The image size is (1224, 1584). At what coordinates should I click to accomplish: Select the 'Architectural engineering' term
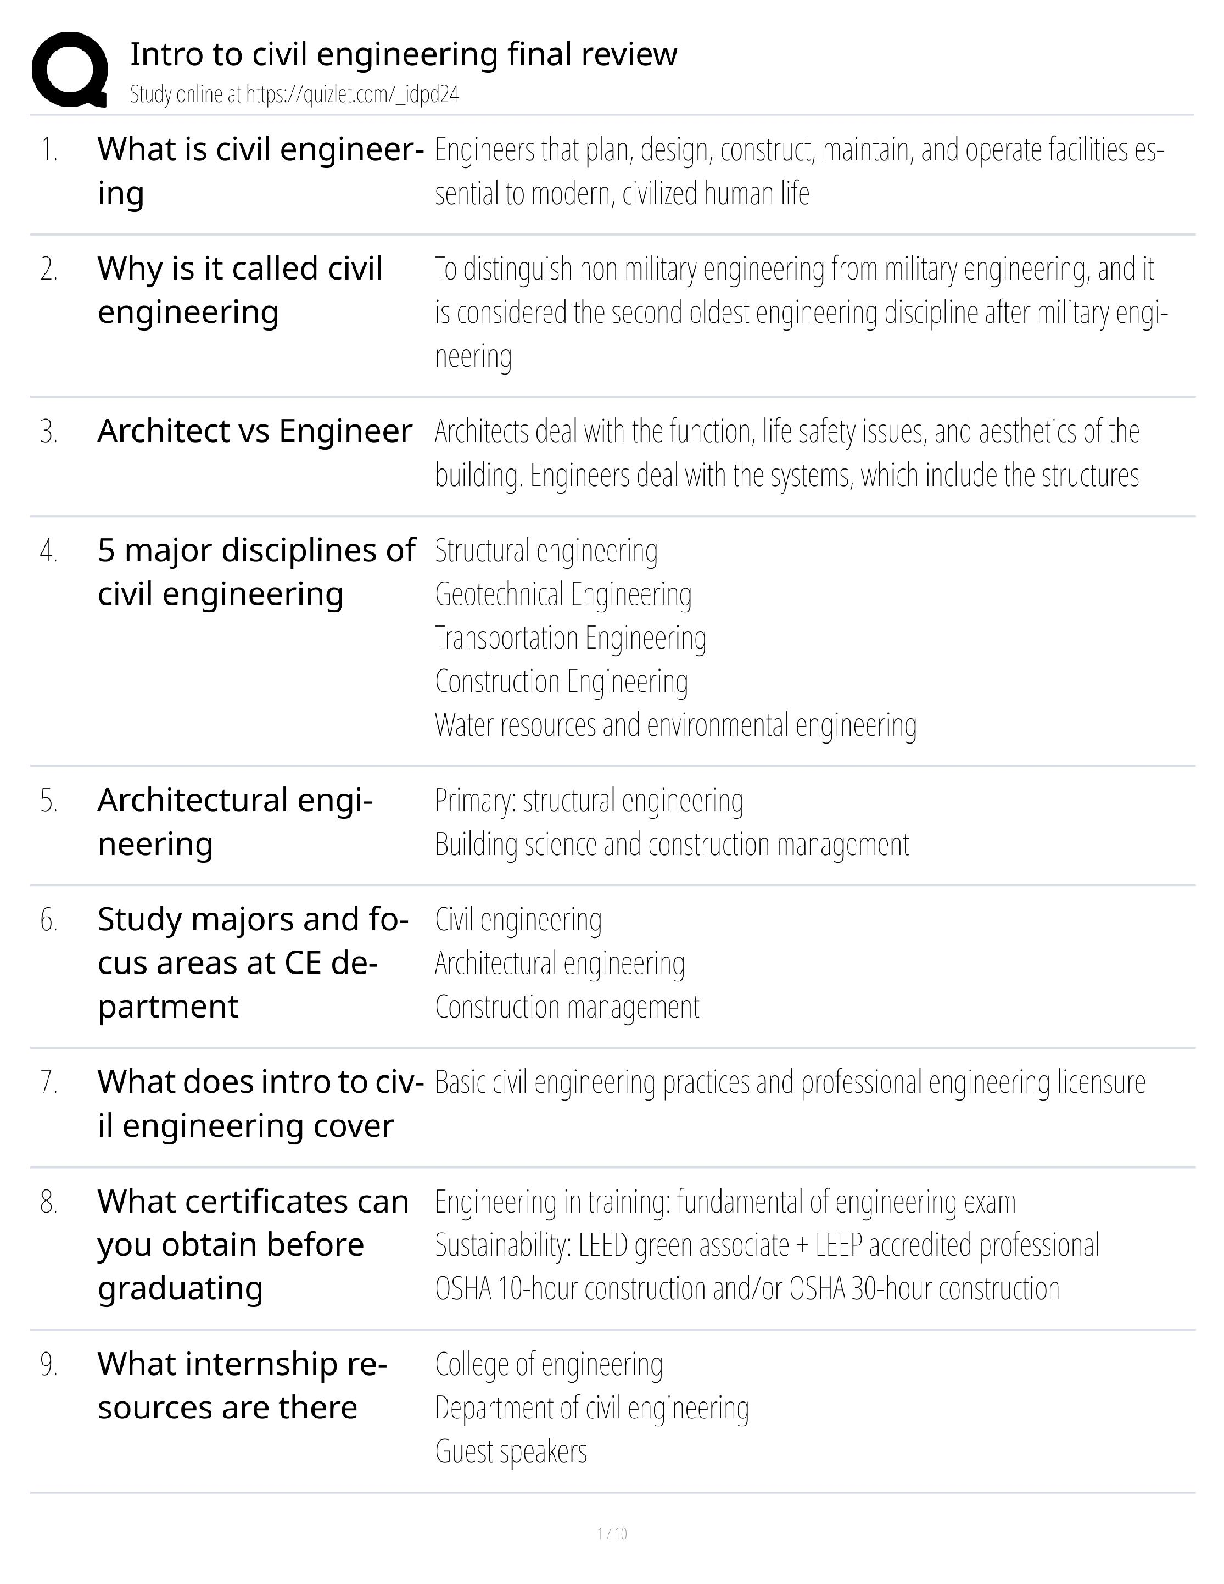[x=234, y=822]
